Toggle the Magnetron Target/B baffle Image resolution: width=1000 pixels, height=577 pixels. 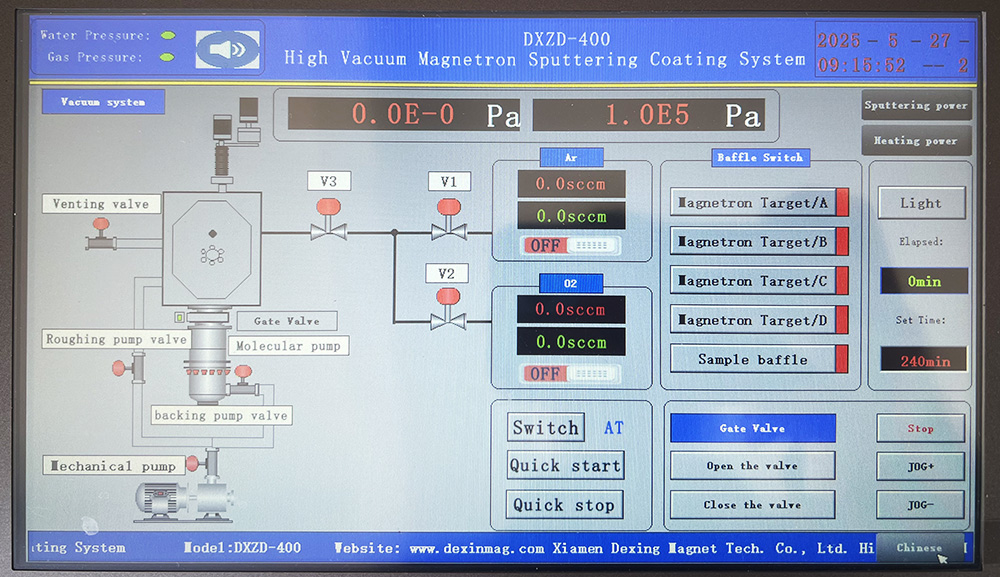759,242
